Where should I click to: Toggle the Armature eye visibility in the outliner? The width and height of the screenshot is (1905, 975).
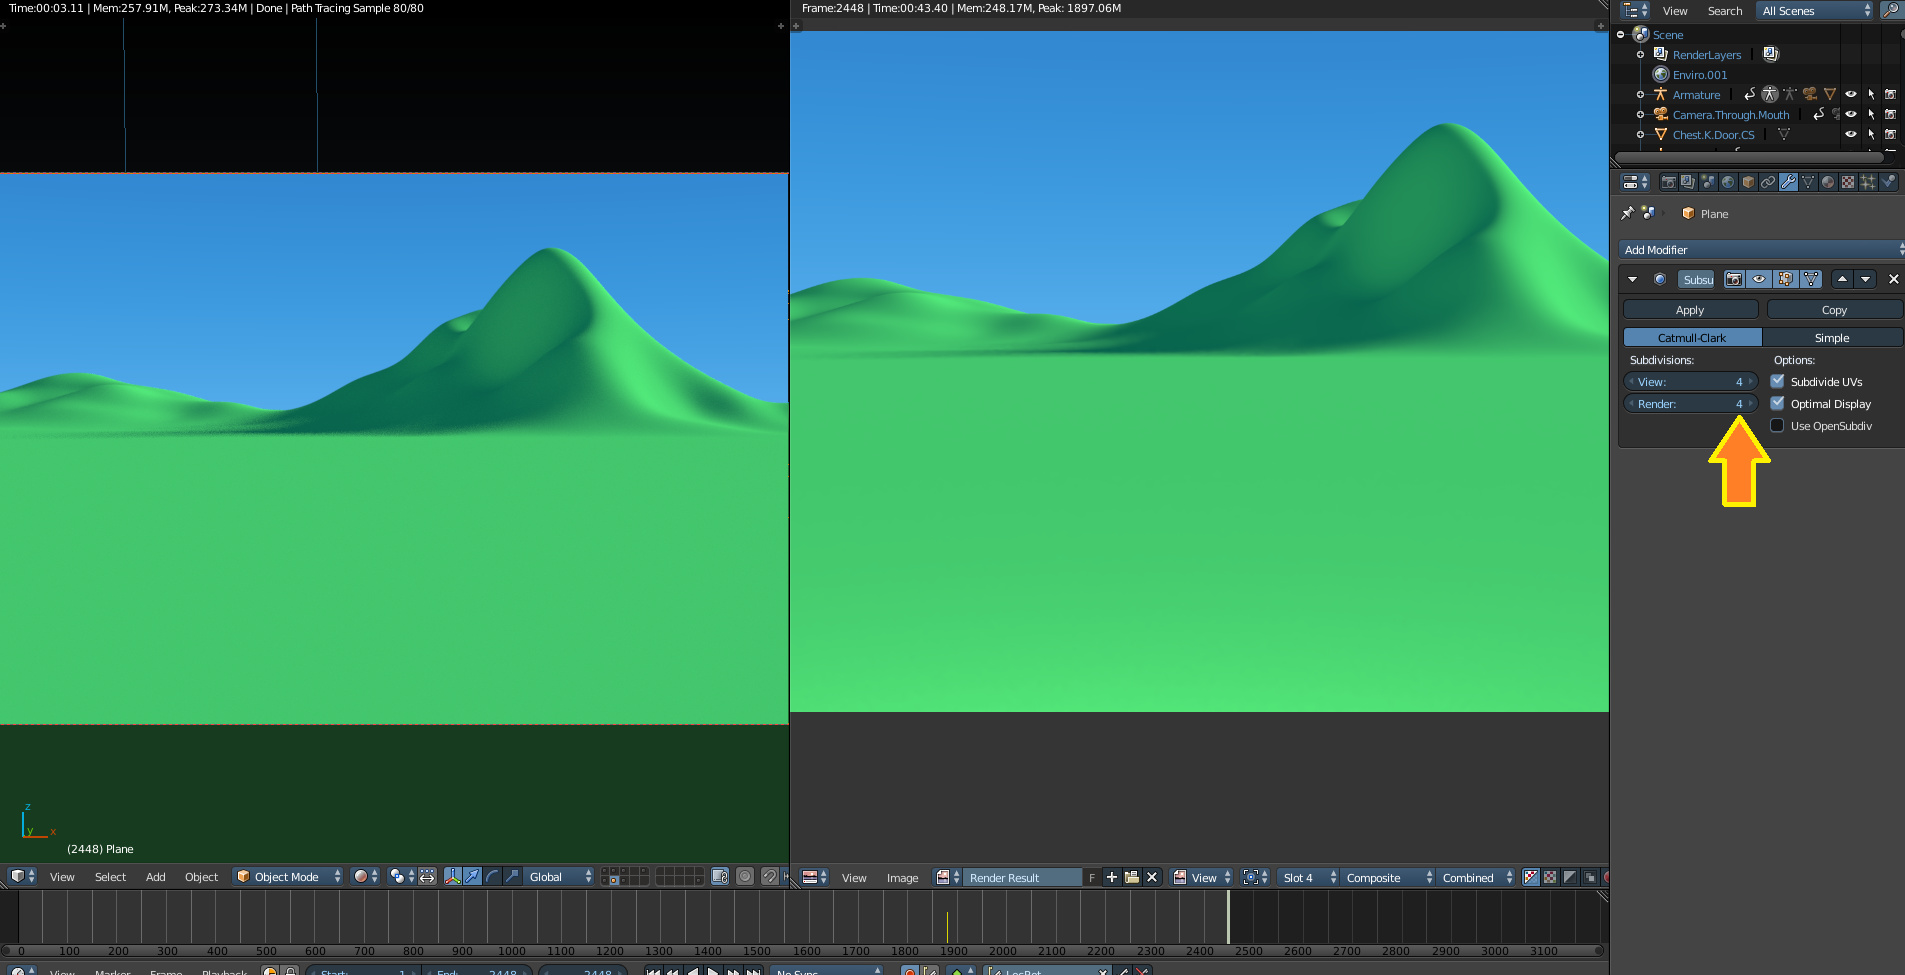tap(1851, 94)
